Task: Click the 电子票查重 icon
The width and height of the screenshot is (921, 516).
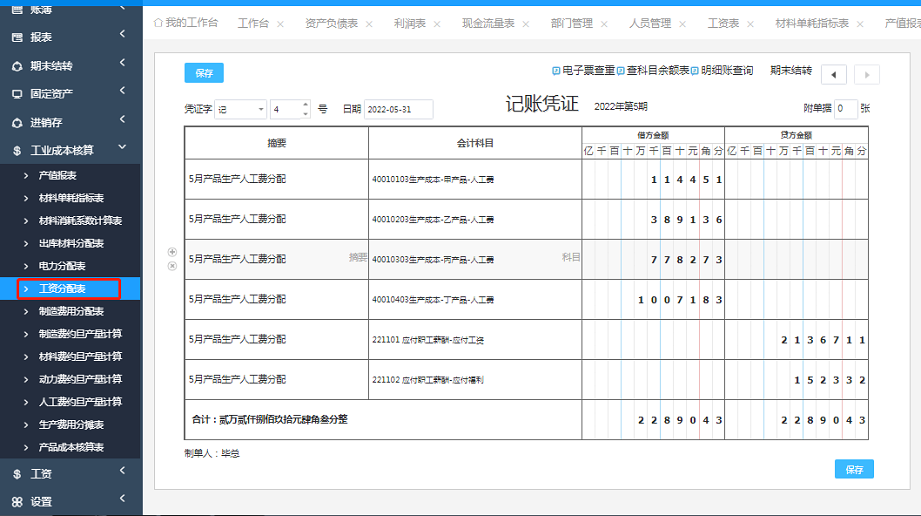Action: [x=556, y=71]
